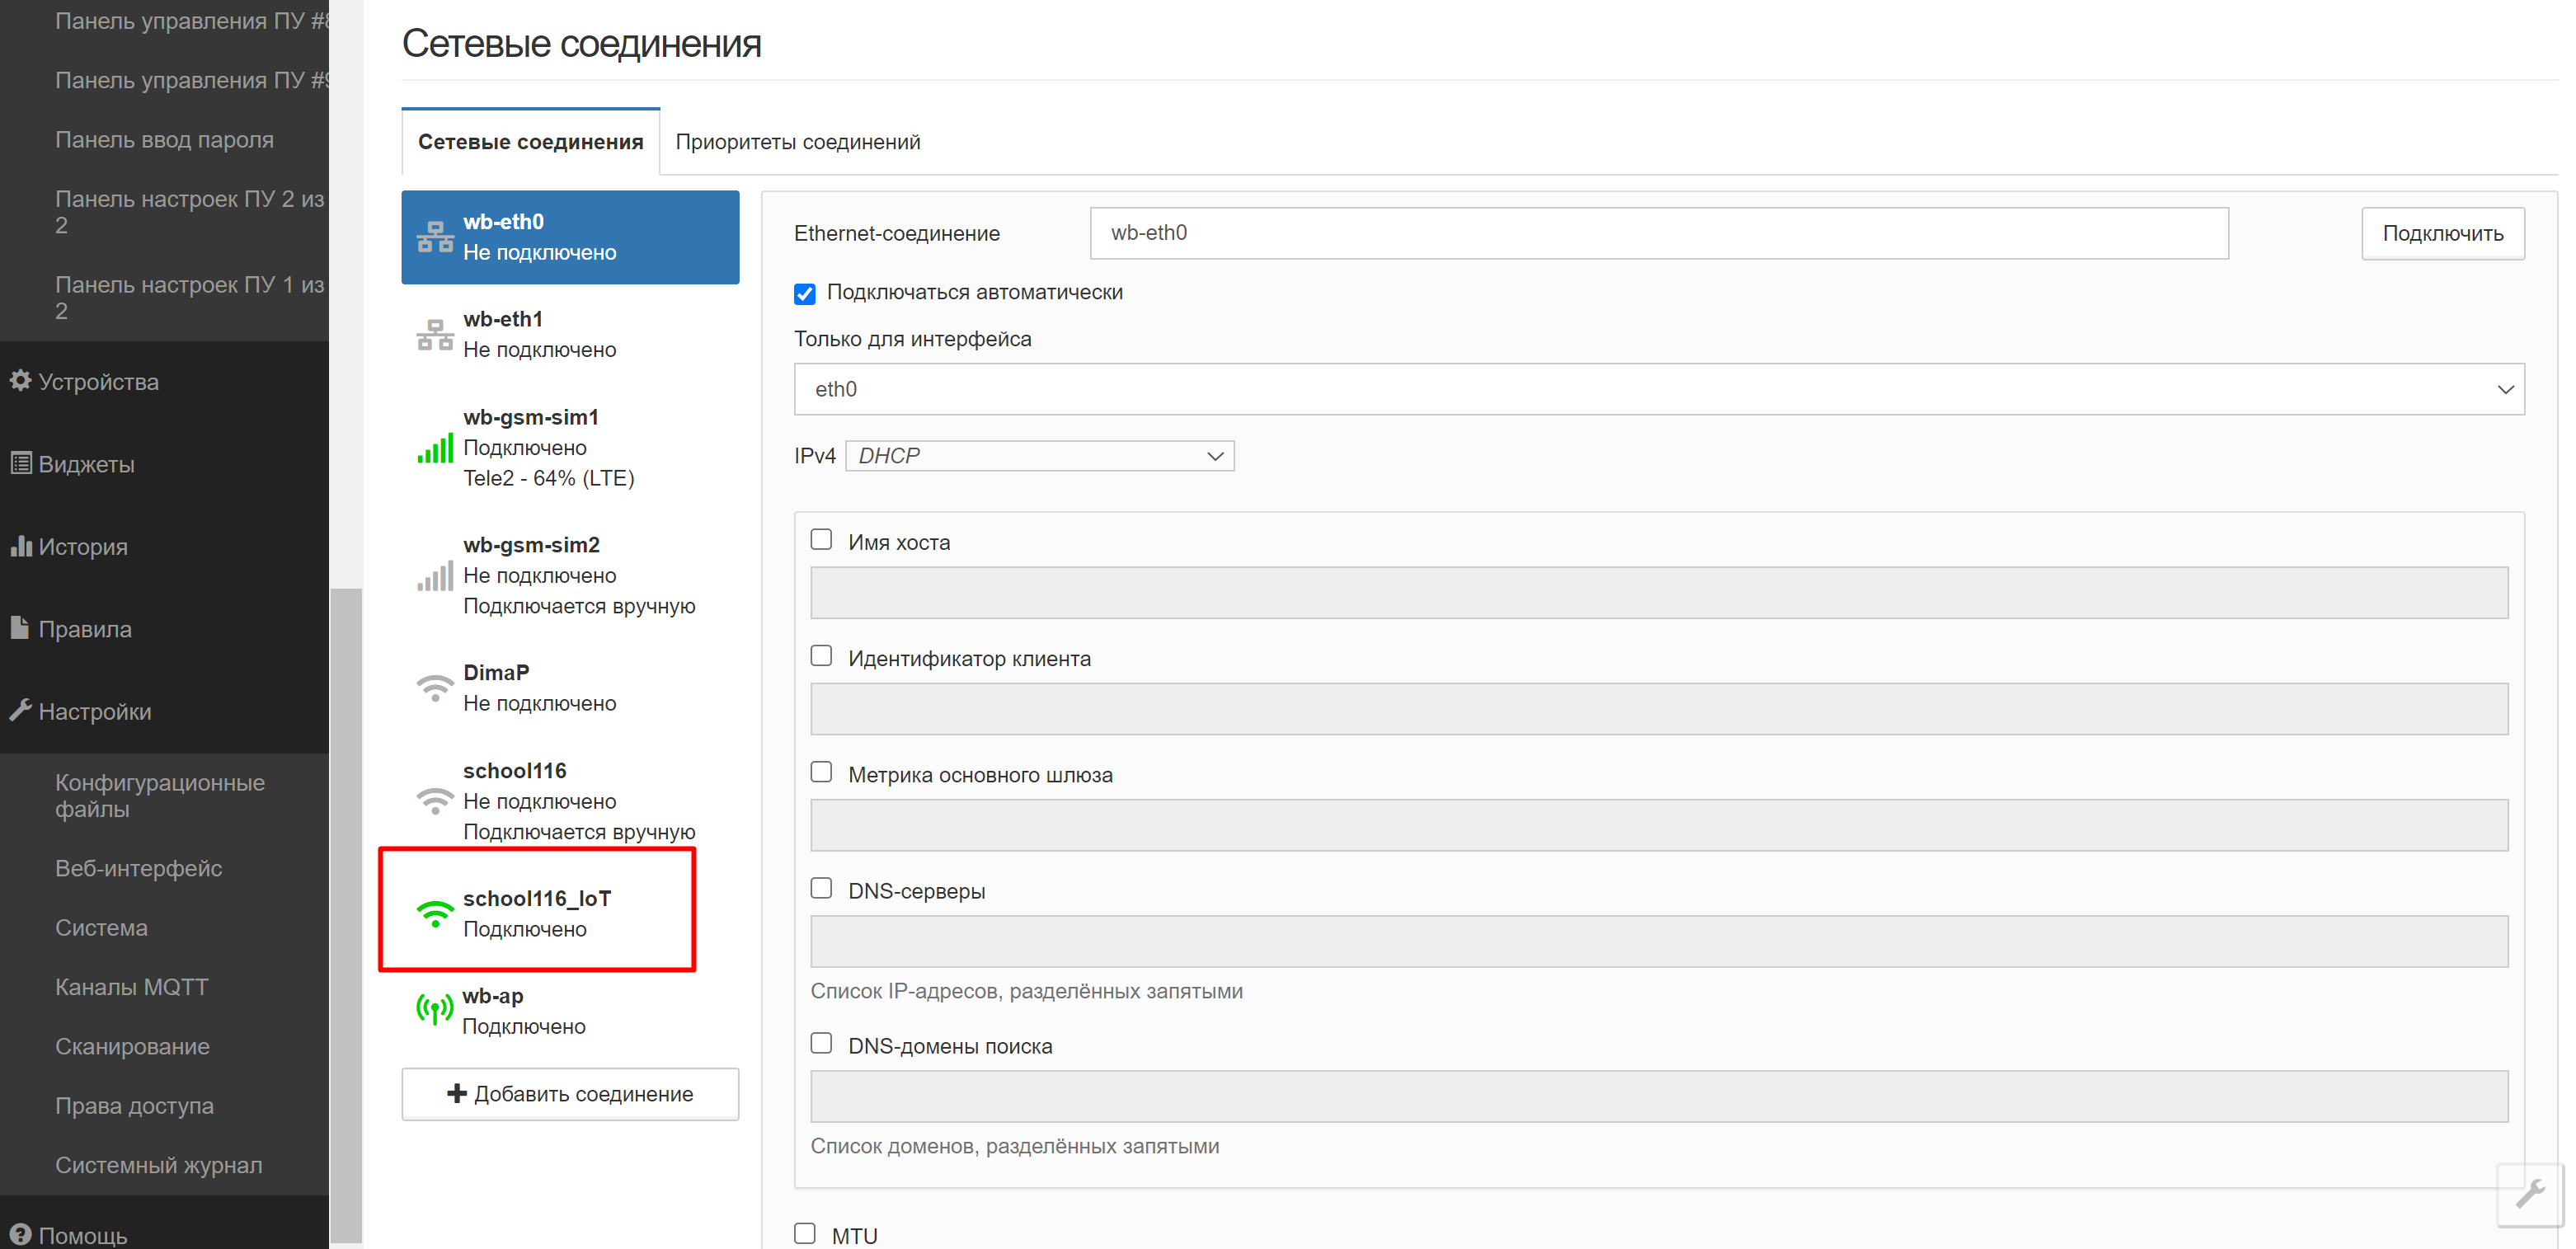This screenshot has height=1249, width=2576.
Task: Open the eth0 interface dropdown
Action: pos(1658,389)
